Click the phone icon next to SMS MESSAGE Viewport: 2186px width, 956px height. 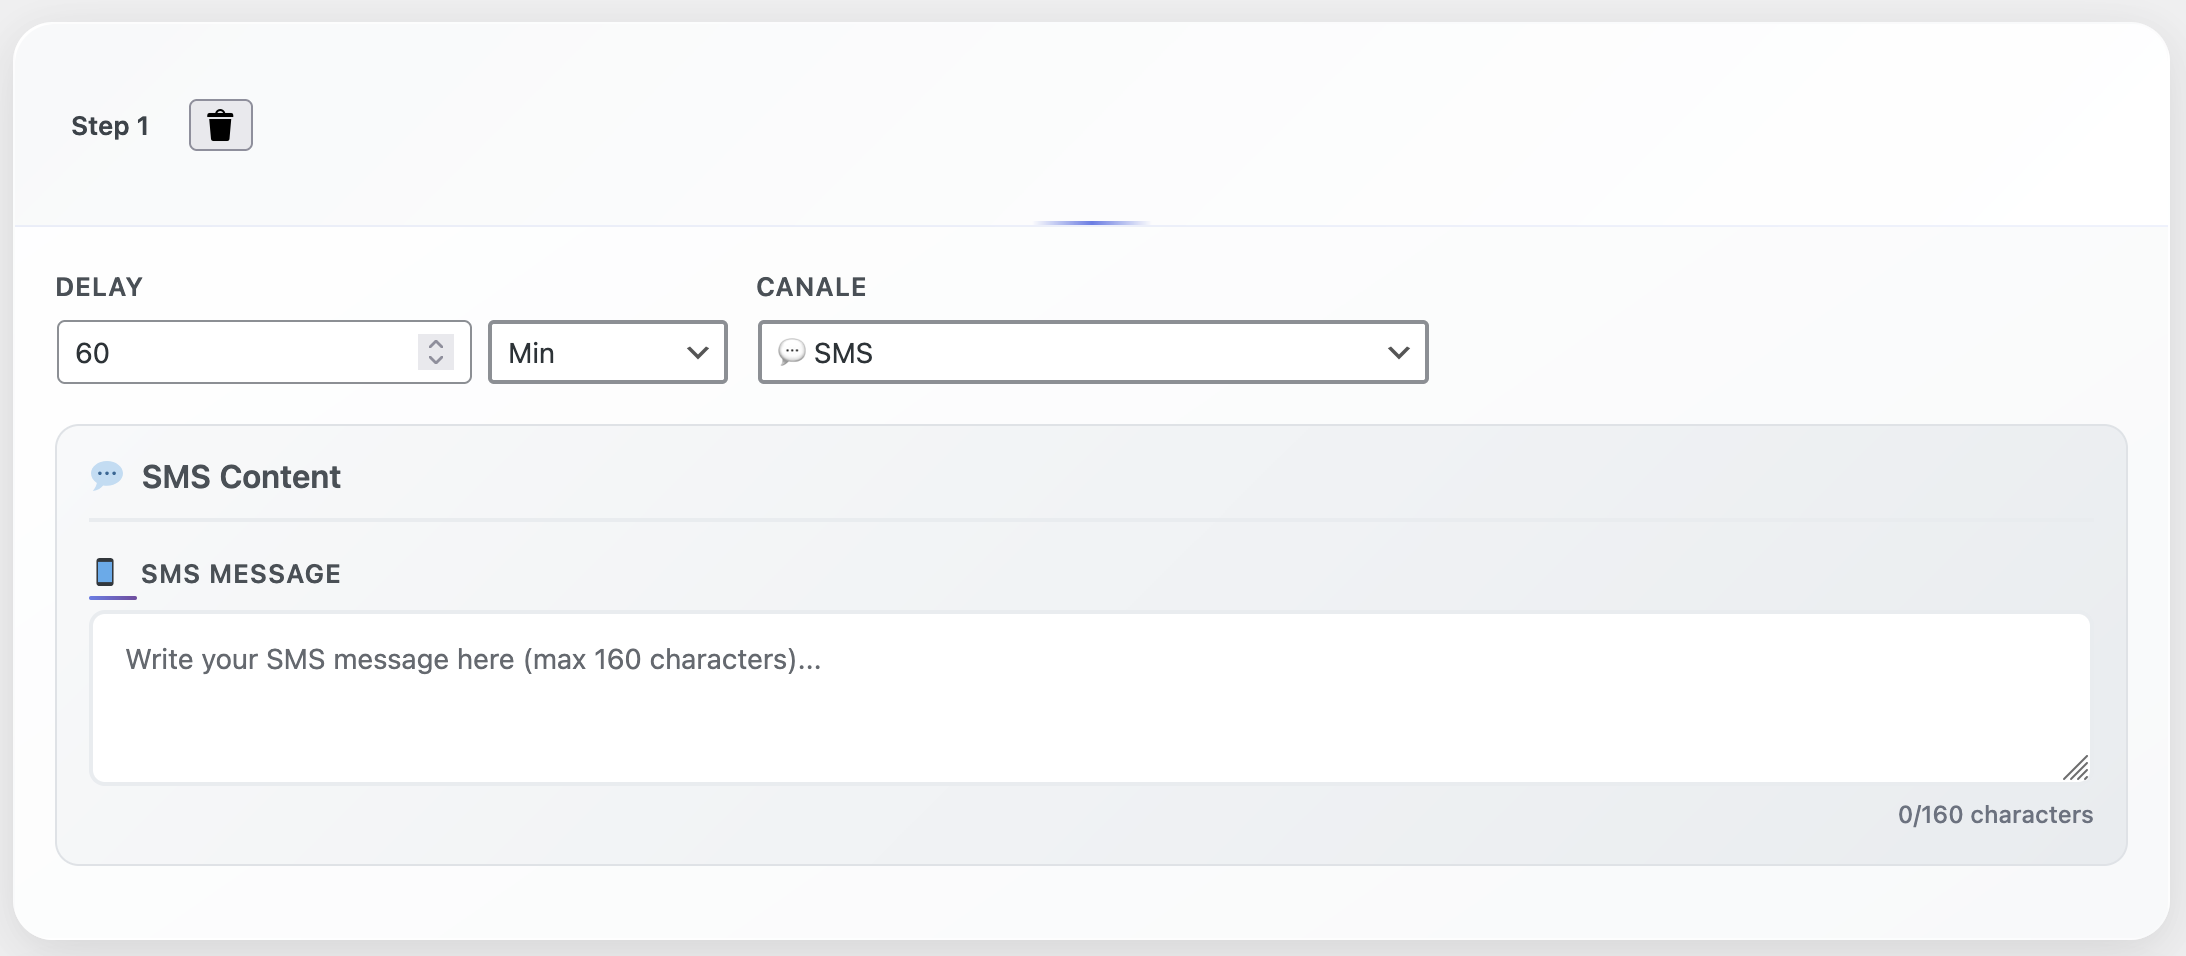point(105,572)
